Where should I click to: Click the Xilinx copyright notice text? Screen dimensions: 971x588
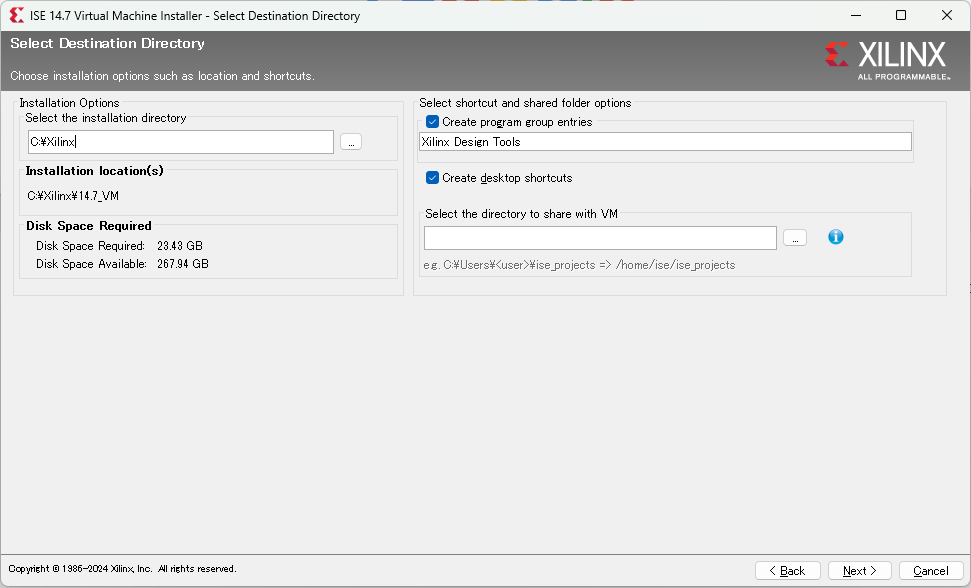tap(123, 569)
